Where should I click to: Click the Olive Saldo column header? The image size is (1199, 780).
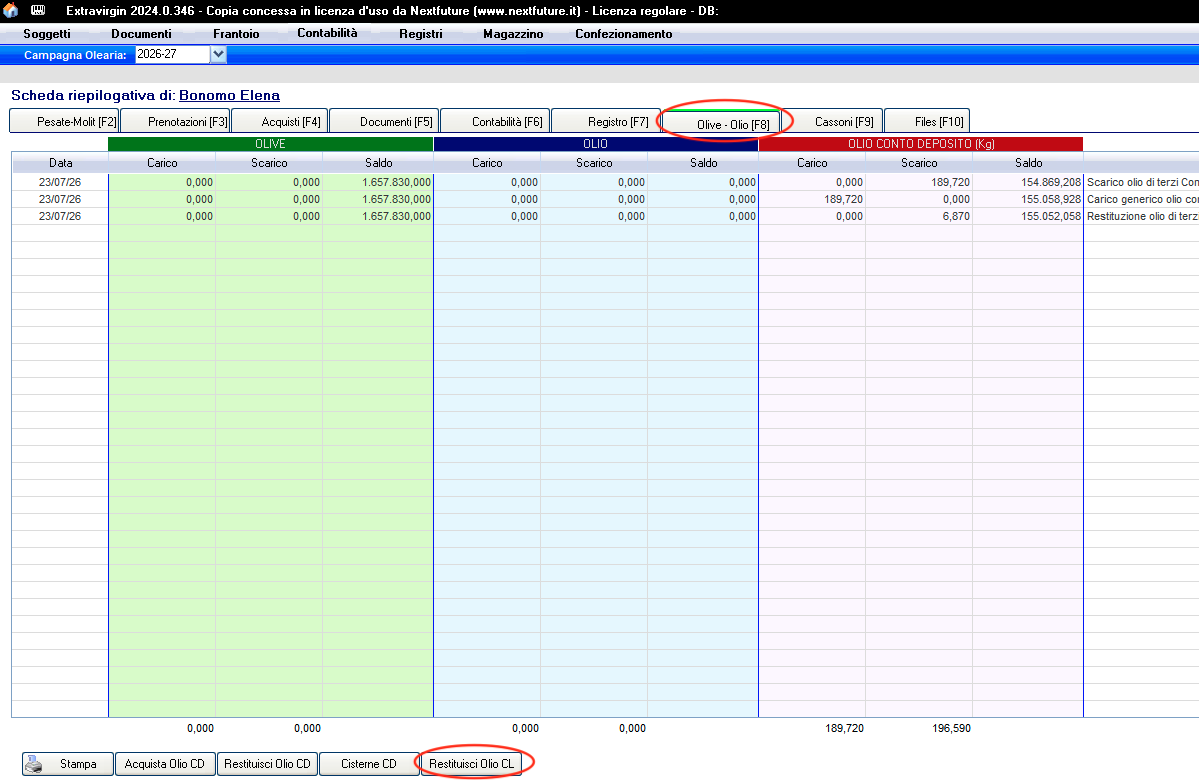pyautogui.click(x=379, y=163)
